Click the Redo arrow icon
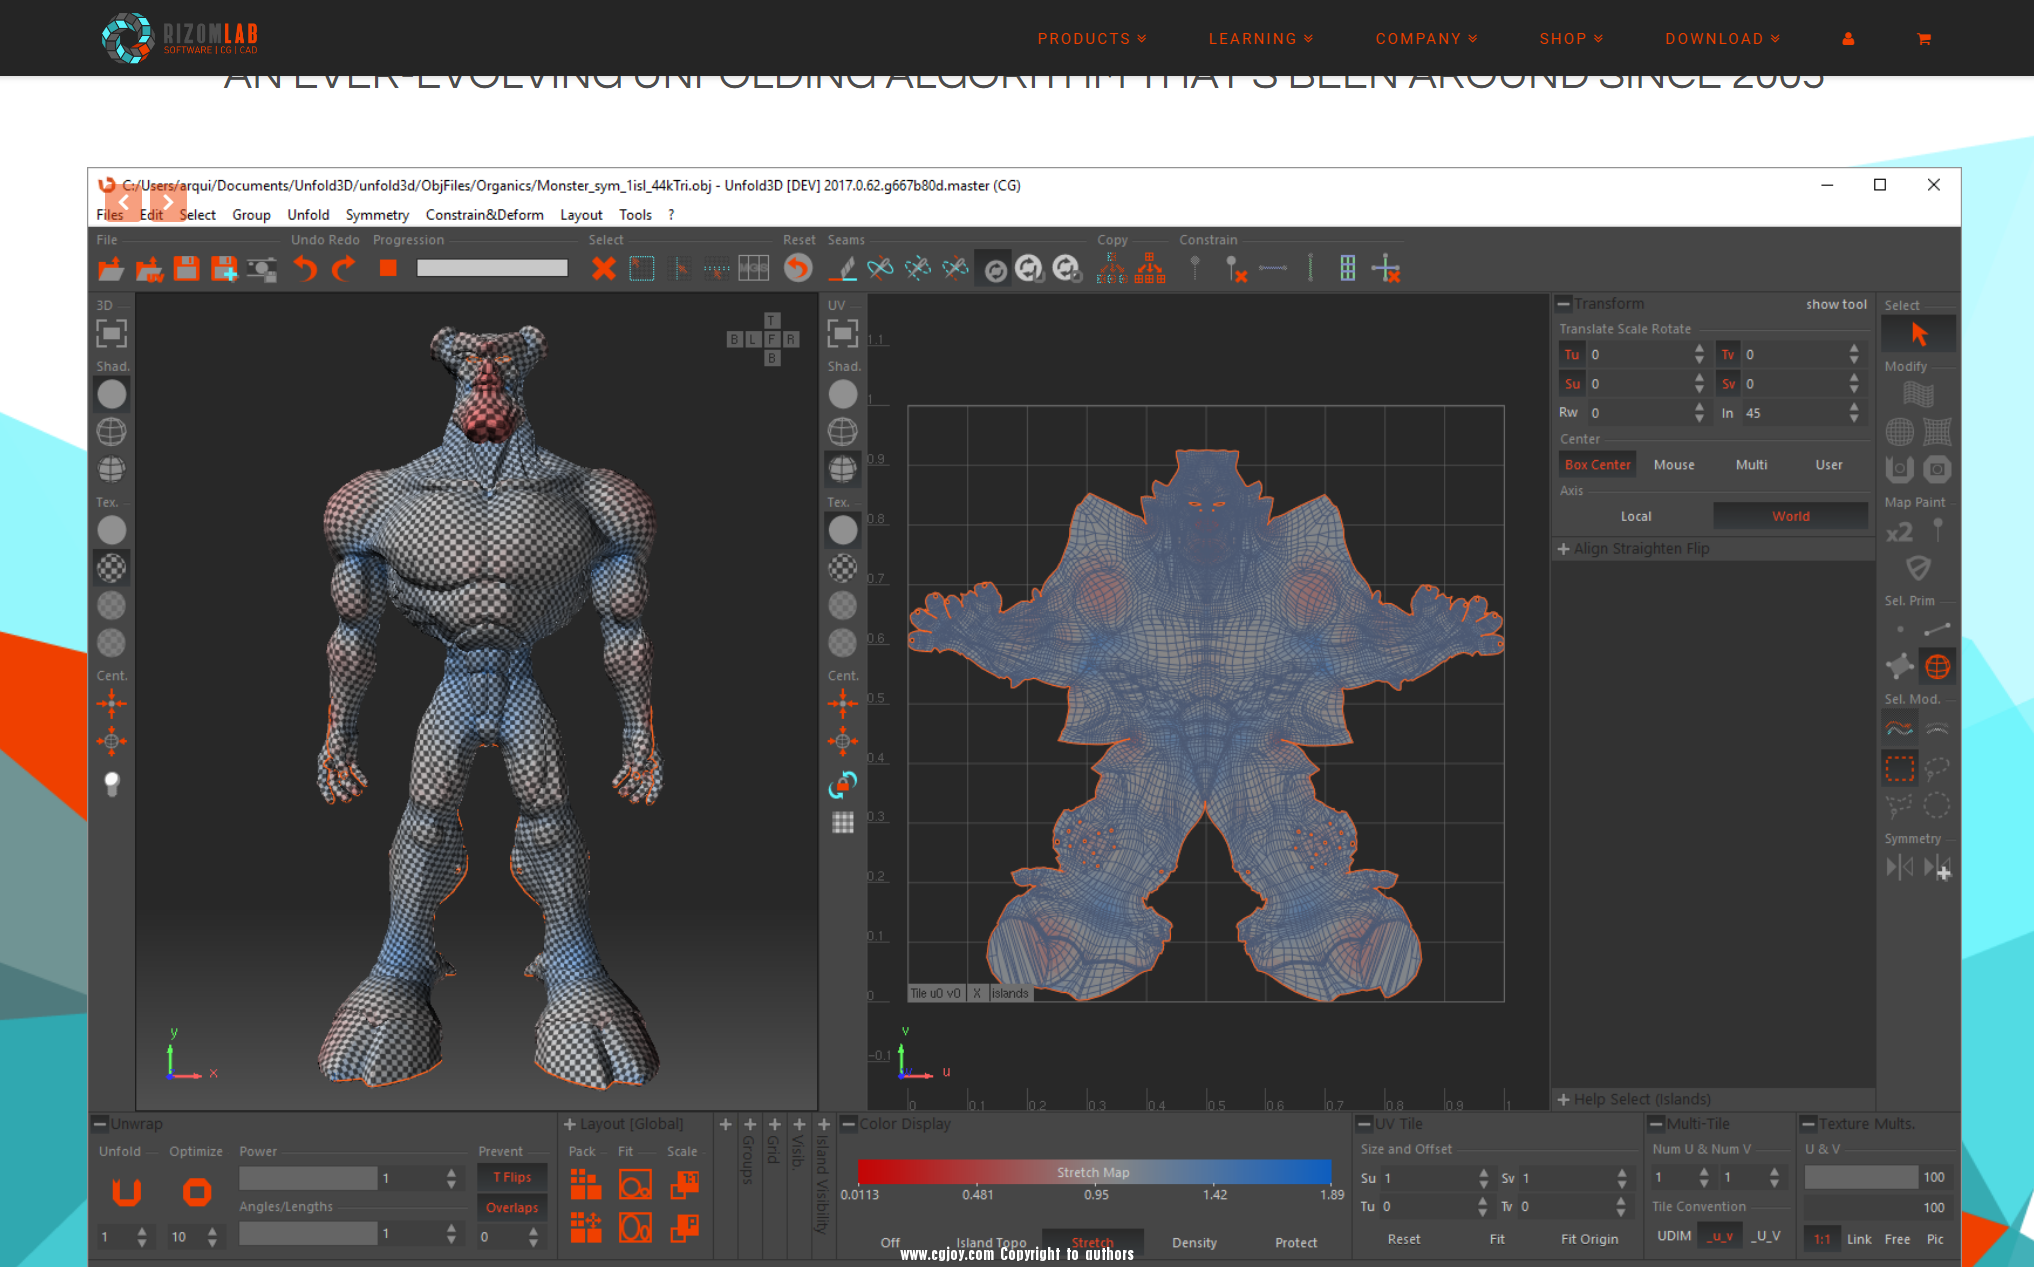2034x1267 pixels. (343, 269)
